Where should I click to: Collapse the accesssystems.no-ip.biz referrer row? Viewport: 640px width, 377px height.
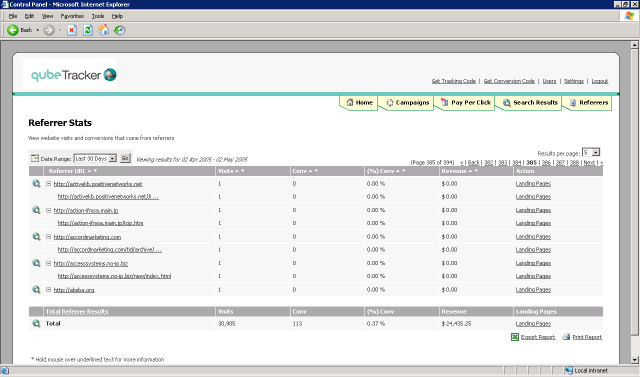[x=48, y=263]
